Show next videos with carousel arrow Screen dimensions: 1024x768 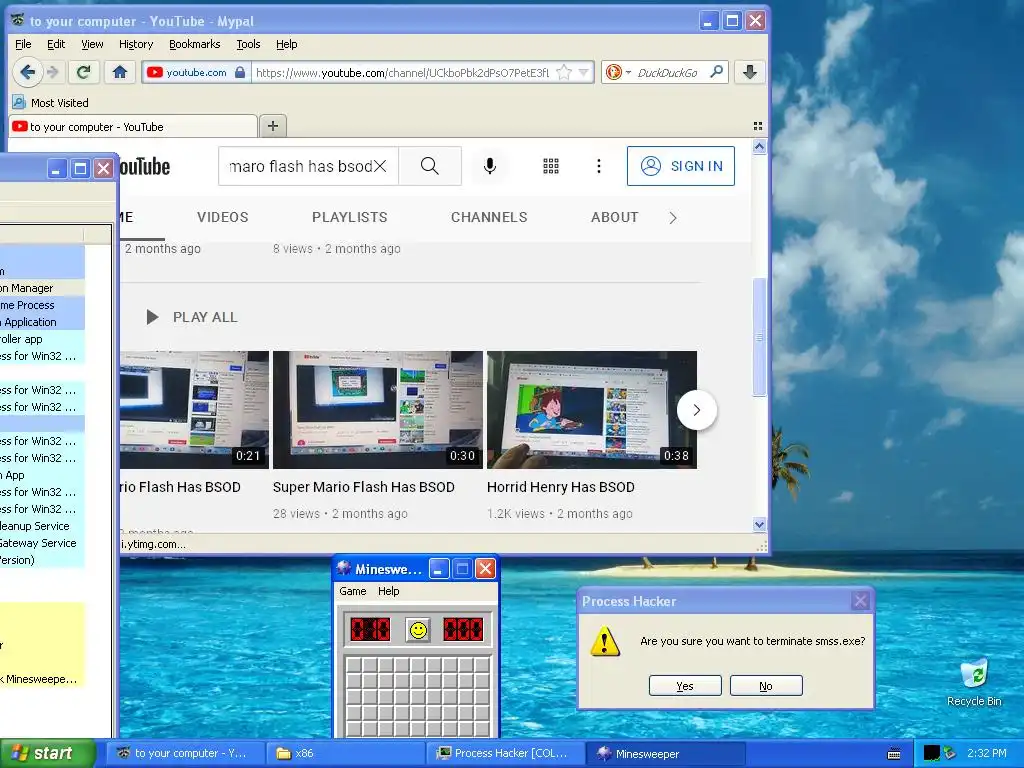click(696, 410)
